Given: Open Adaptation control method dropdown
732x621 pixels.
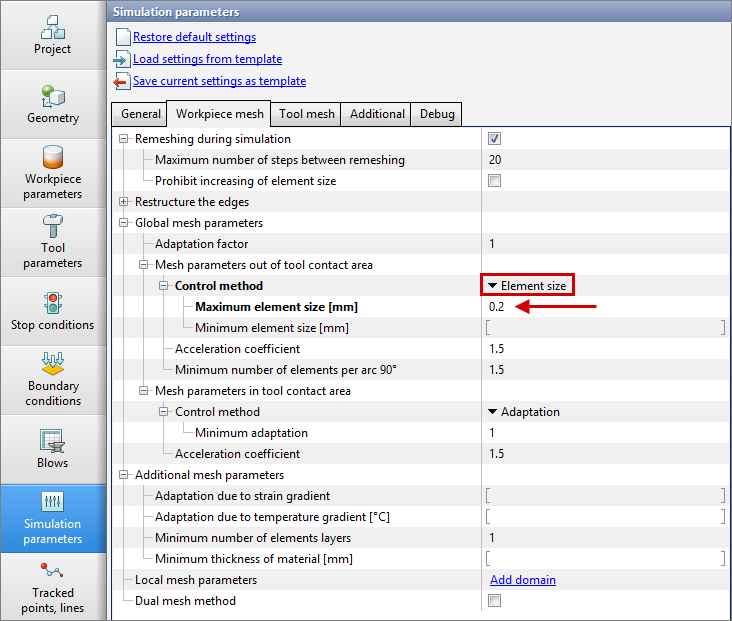Looking at the screenshot, I should [524, 412].
